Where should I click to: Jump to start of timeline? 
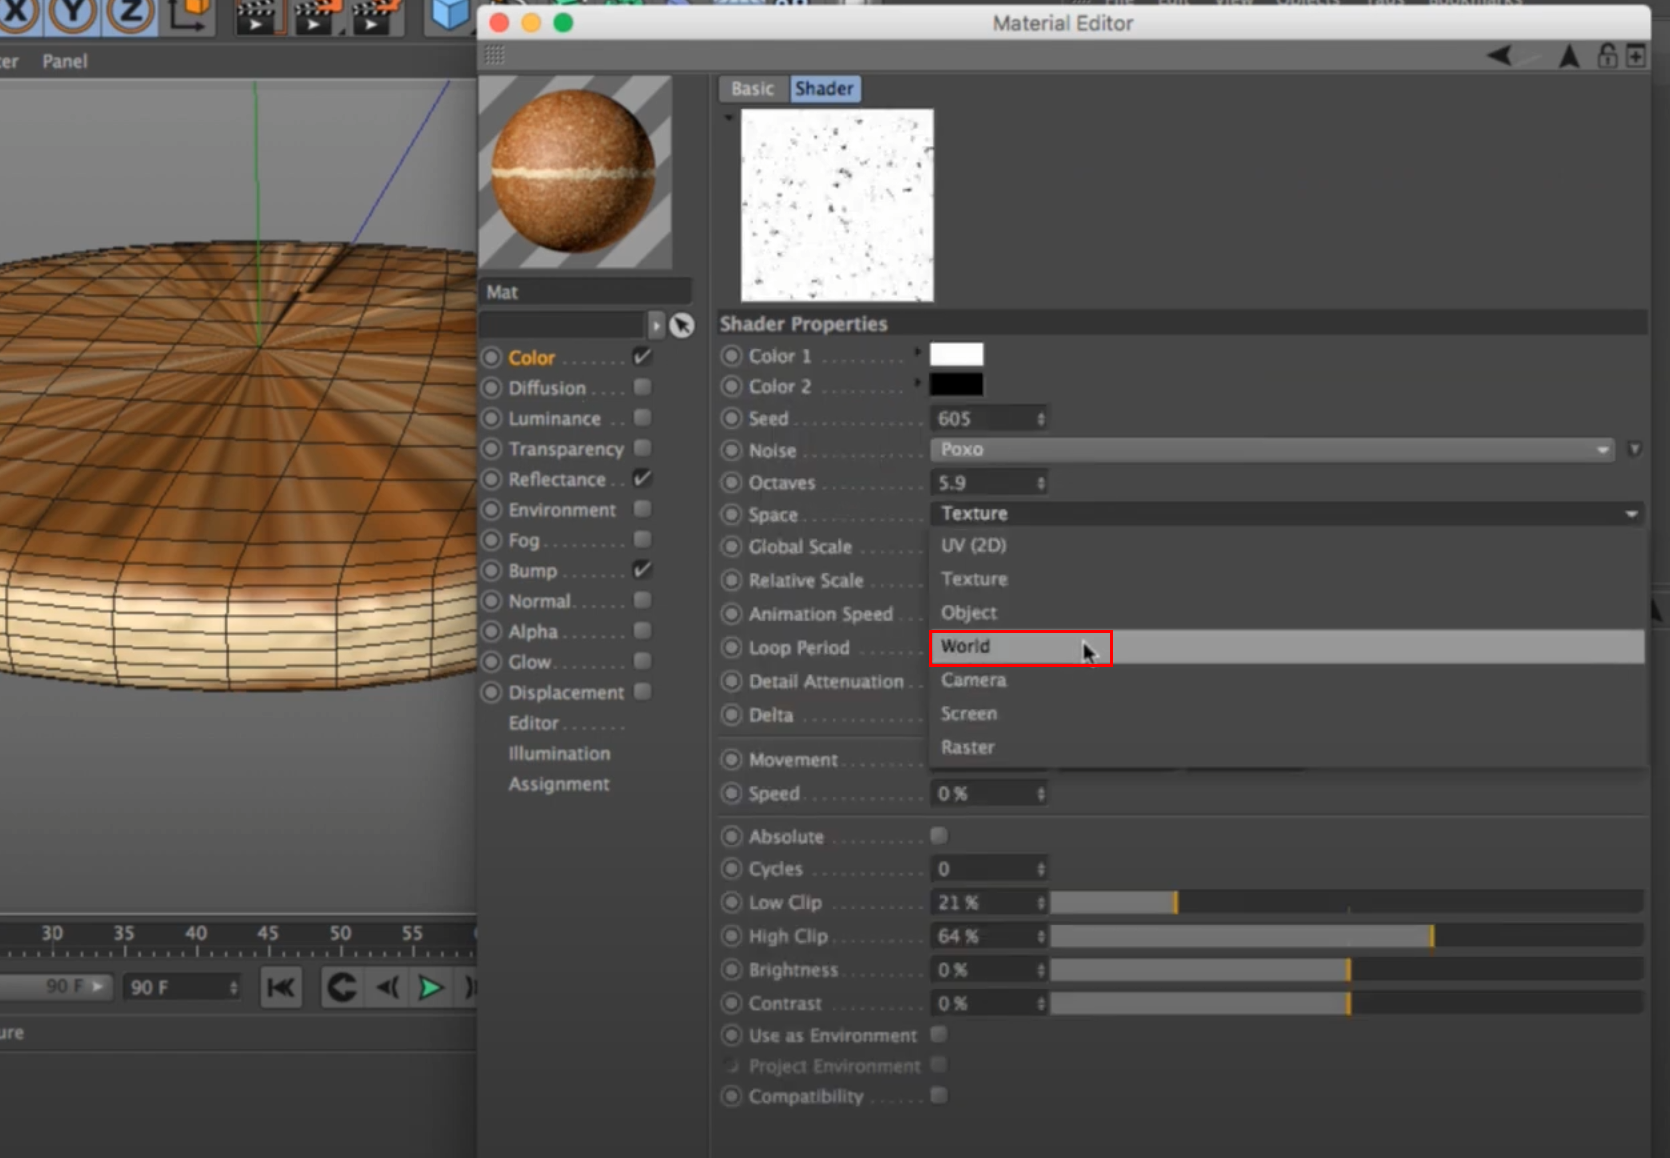click(x=281, y=988)
